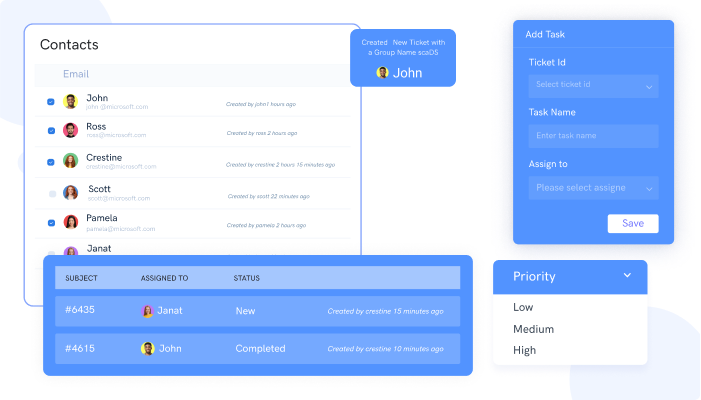Uncheck the checkbox next to Crestine
Image resolution: width=701 pixels, height=400 pixels.
51,162
